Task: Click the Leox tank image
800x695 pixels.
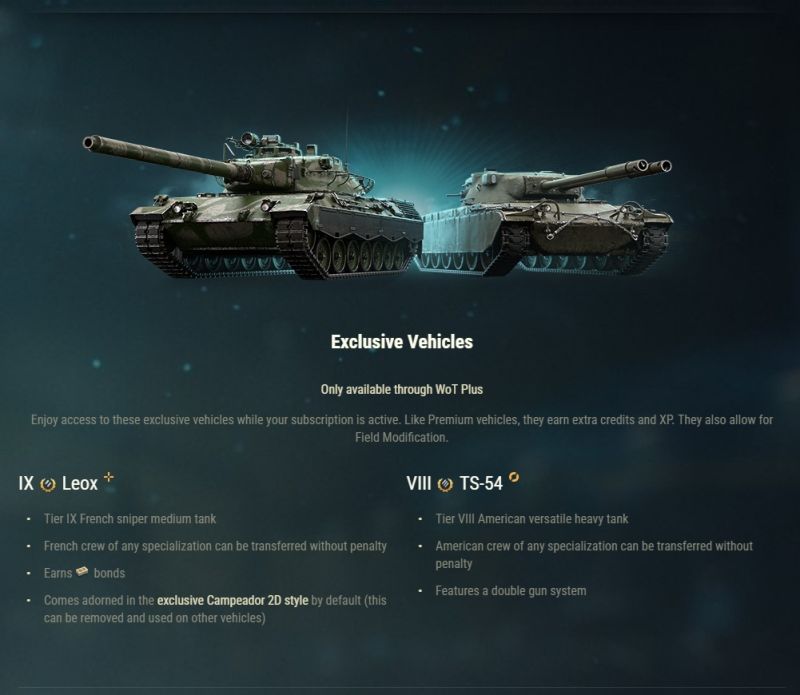Action: 253,206
